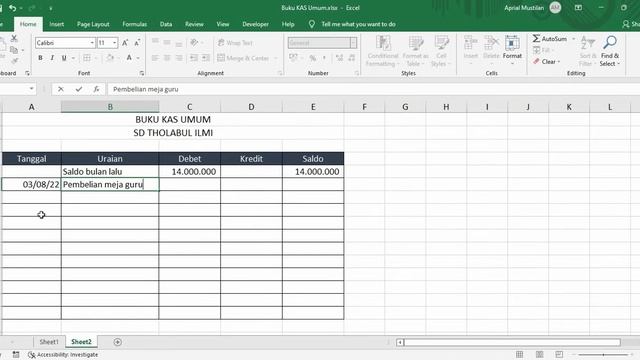Click Accessibility: Investigate in status bar
The image size is (640, 360).
63,355
